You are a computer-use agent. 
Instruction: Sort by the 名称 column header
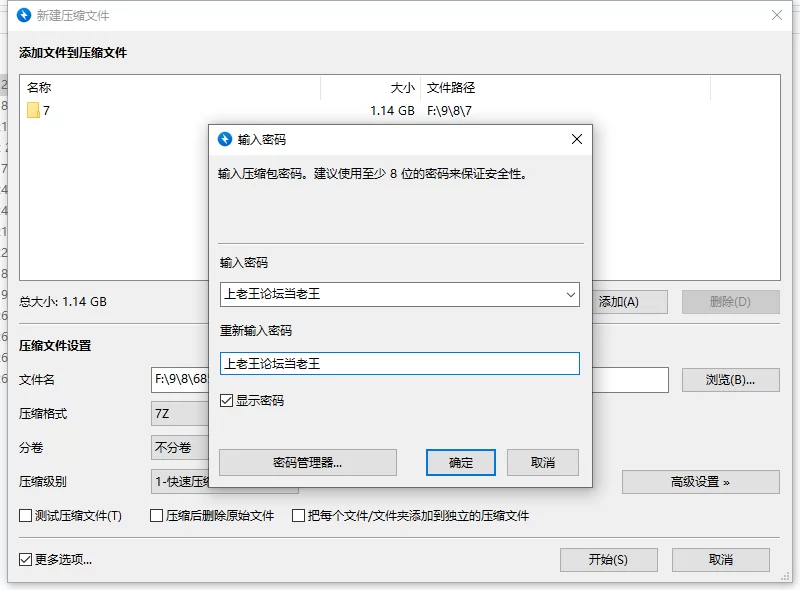[x=170, y=88]
